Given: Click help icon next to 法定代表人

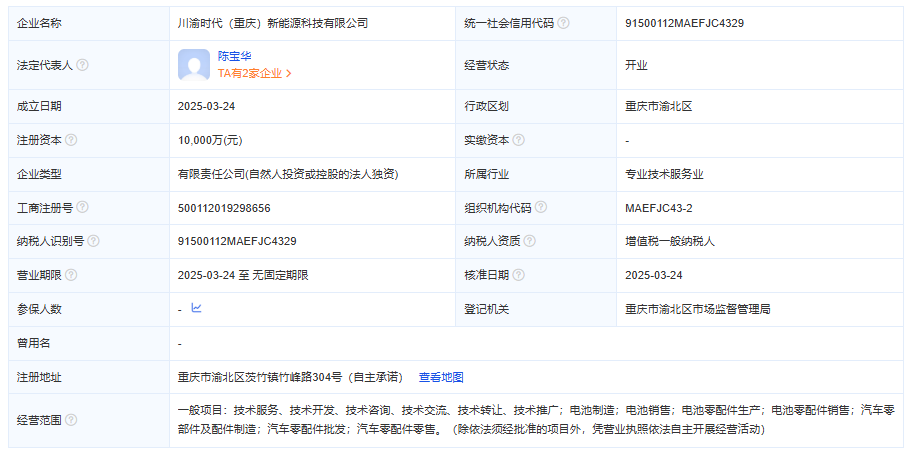Looking at the screenshot, I should click(x=82, y=65).
